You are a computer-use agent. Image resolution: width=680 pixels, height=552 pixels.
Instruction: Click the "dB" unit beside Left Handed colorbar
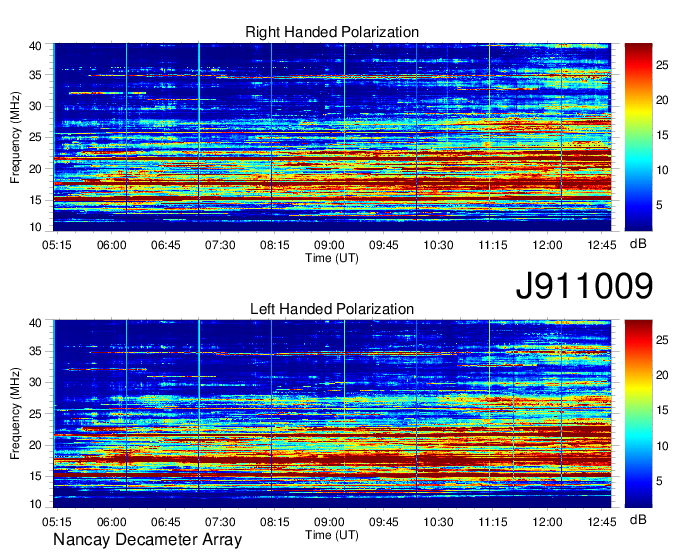[638, 519]
